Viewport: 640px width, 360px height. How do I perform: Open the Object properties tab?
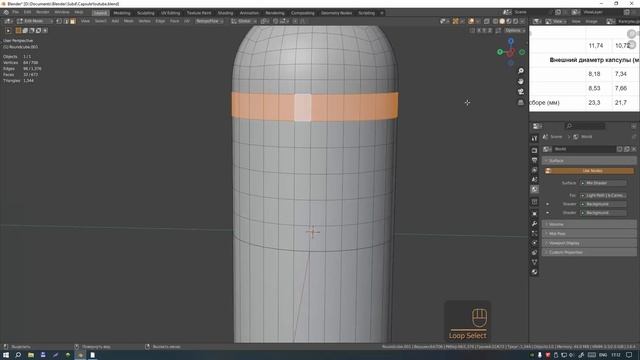click(x=534, y=214)
